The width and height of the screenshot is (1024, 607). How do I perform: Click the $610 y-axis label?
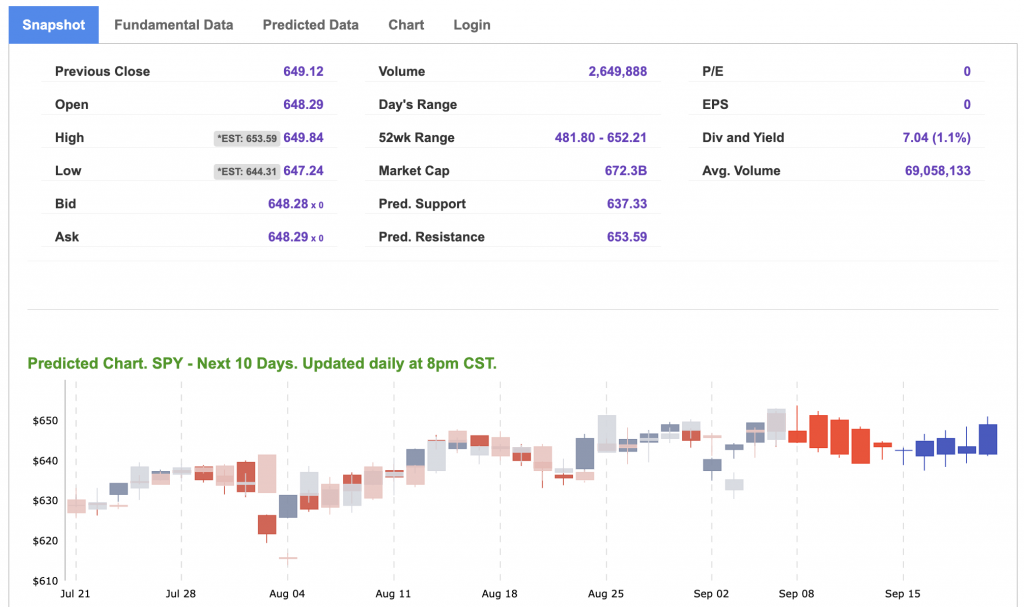(45, 581)
